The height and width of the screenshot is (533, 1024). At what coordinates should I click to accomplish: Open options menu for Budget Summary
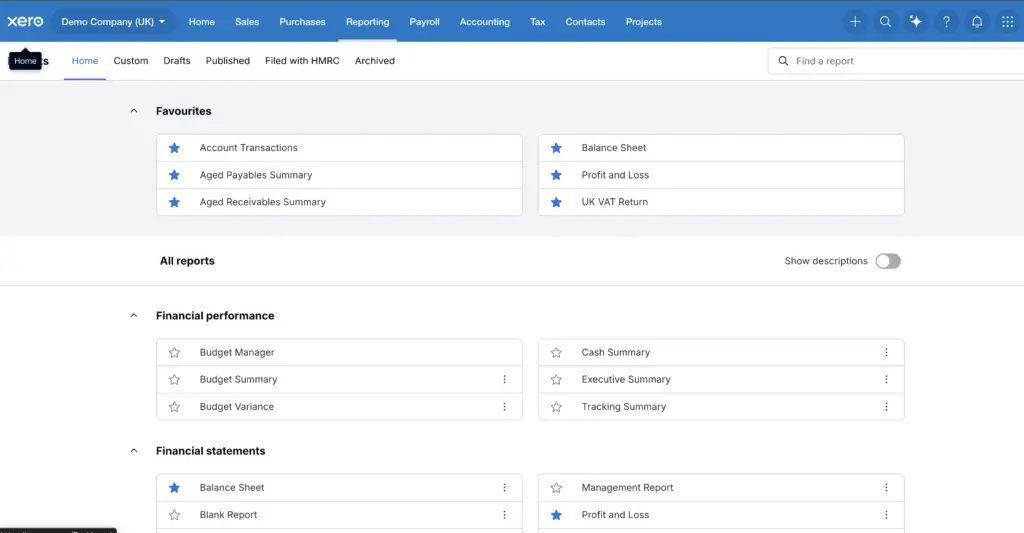[504, 379]
